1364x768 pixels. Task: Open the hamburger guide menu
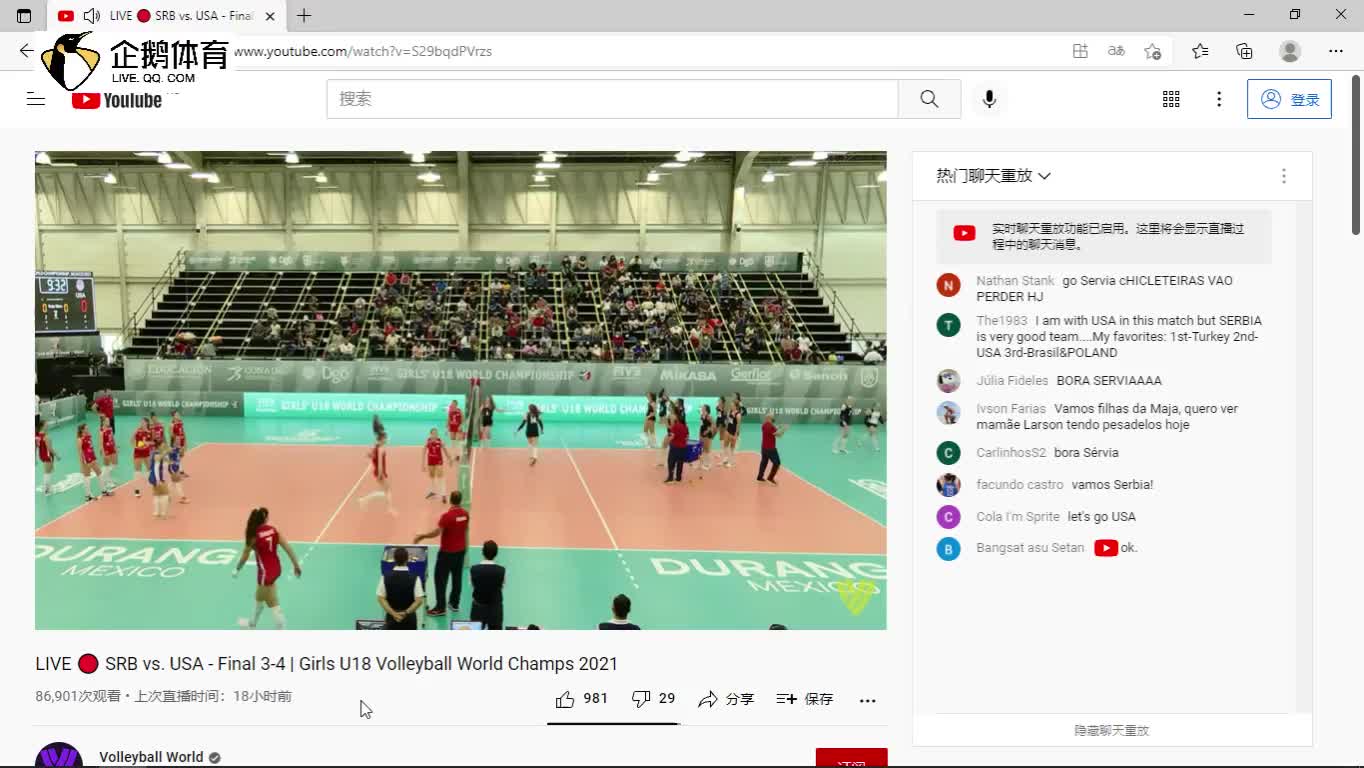pos(36,99)
